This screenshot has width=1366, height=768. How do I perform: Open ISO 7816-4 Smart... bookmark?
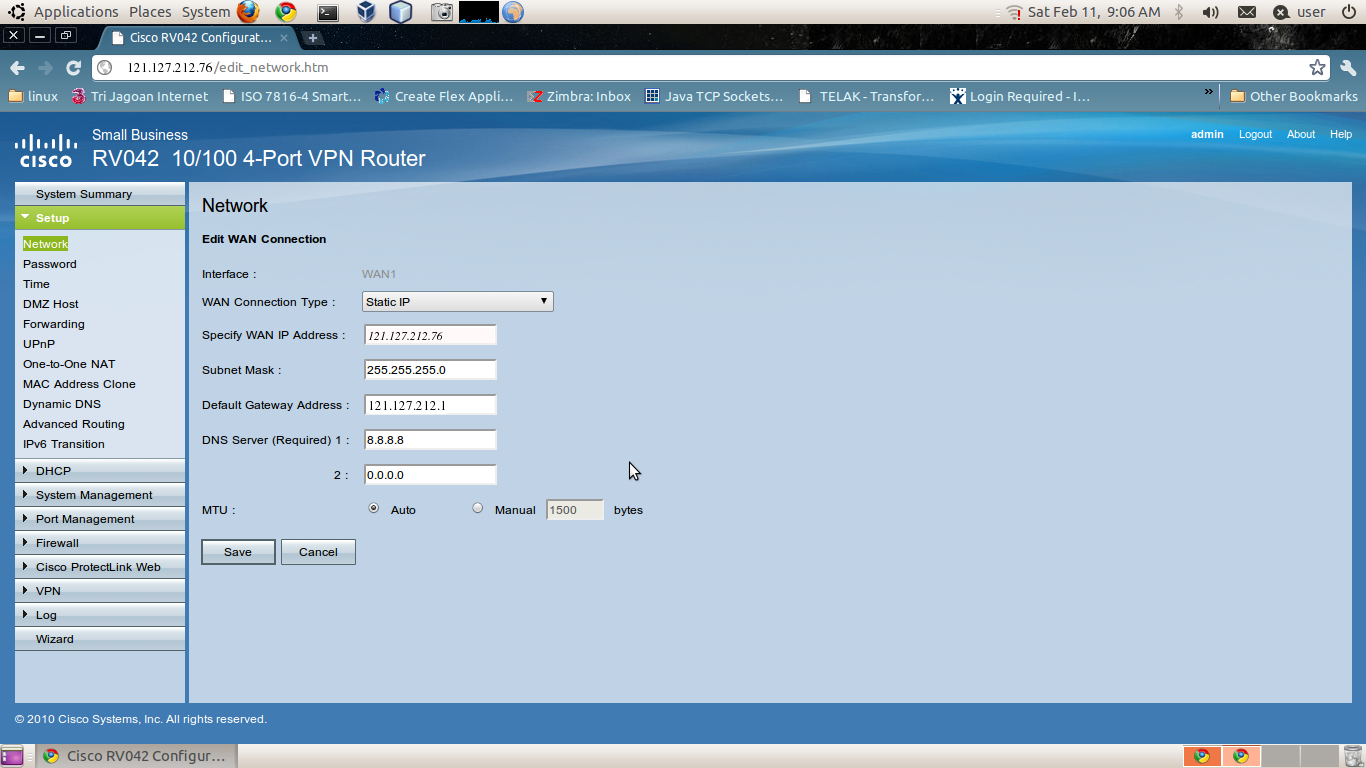292,96
